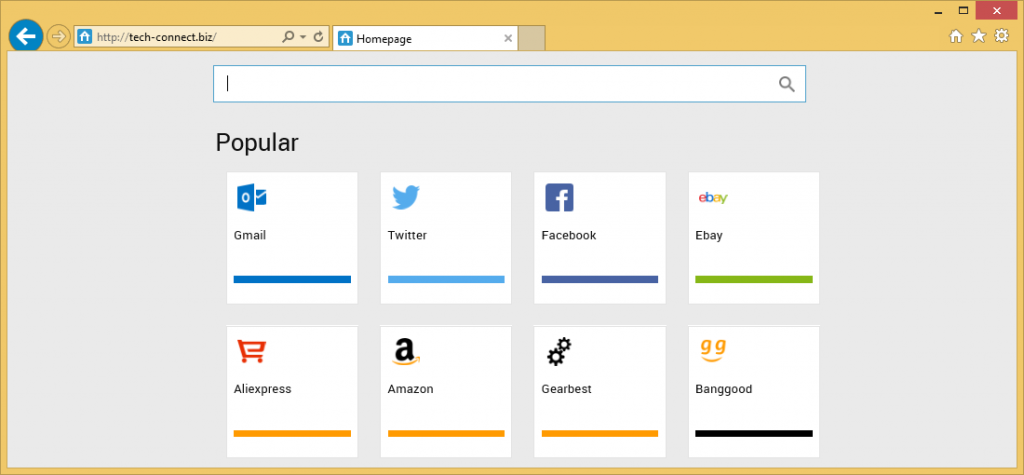The width and height of the screenshot is (1024, 475).
Task: Click the black bar under Banggood
Action: [753, 433]
